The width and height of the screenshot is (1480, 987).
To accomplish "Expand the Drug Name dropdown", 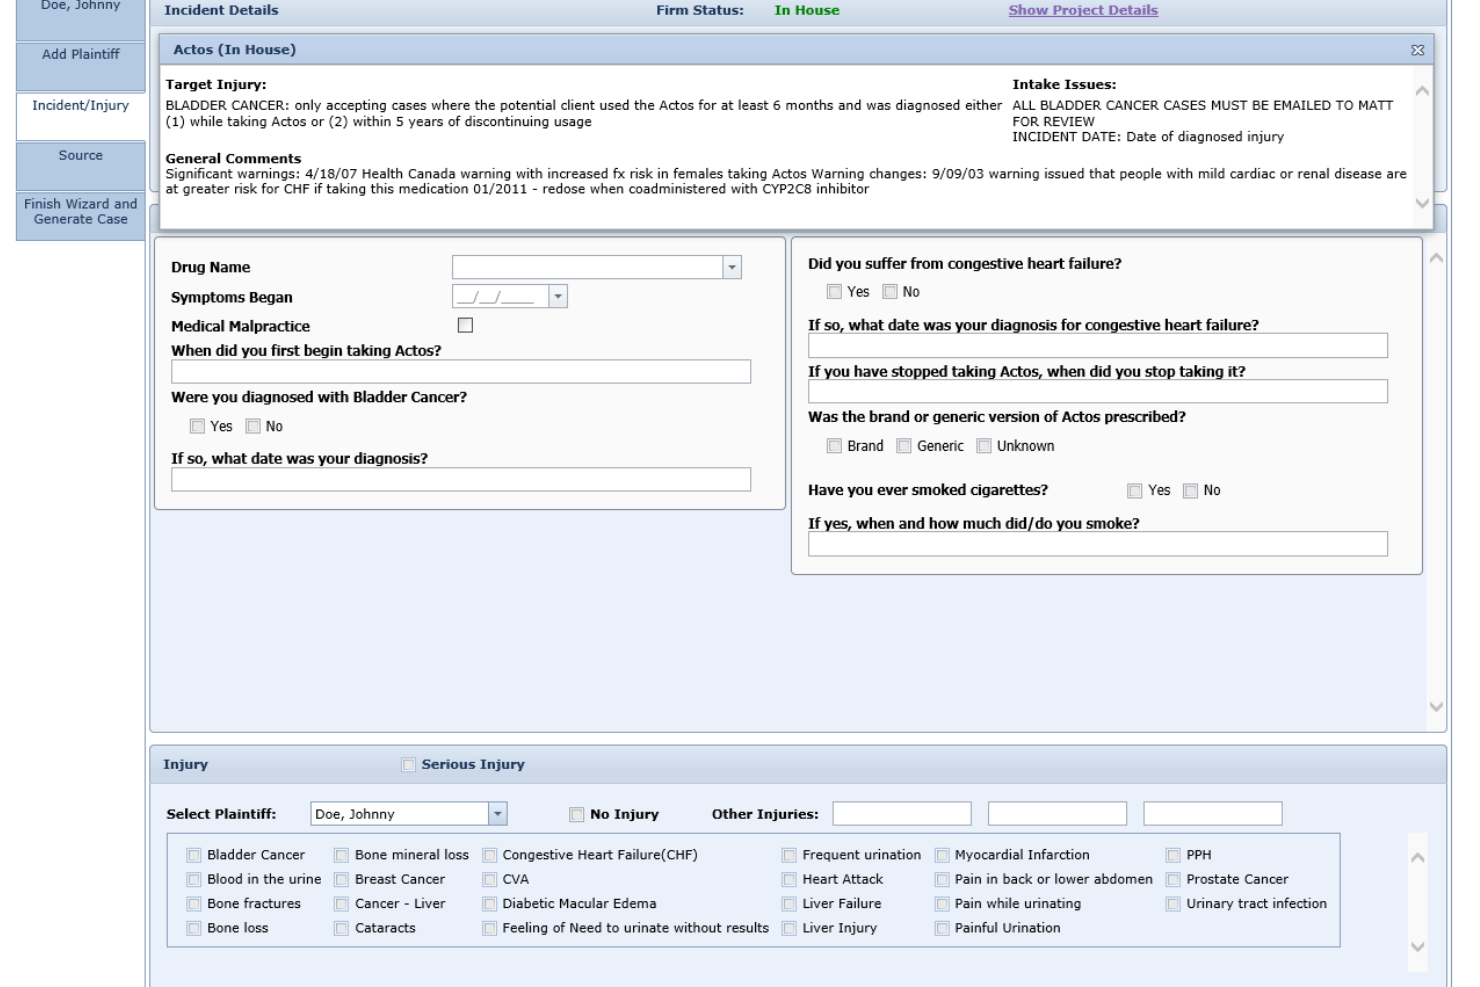I will 732,267.
